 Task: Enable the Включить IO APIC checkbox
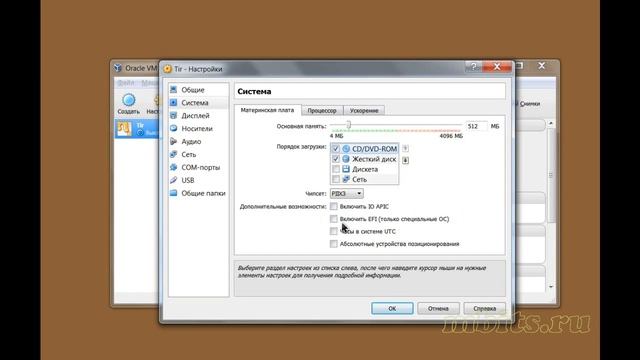click(x=334, y=206)
